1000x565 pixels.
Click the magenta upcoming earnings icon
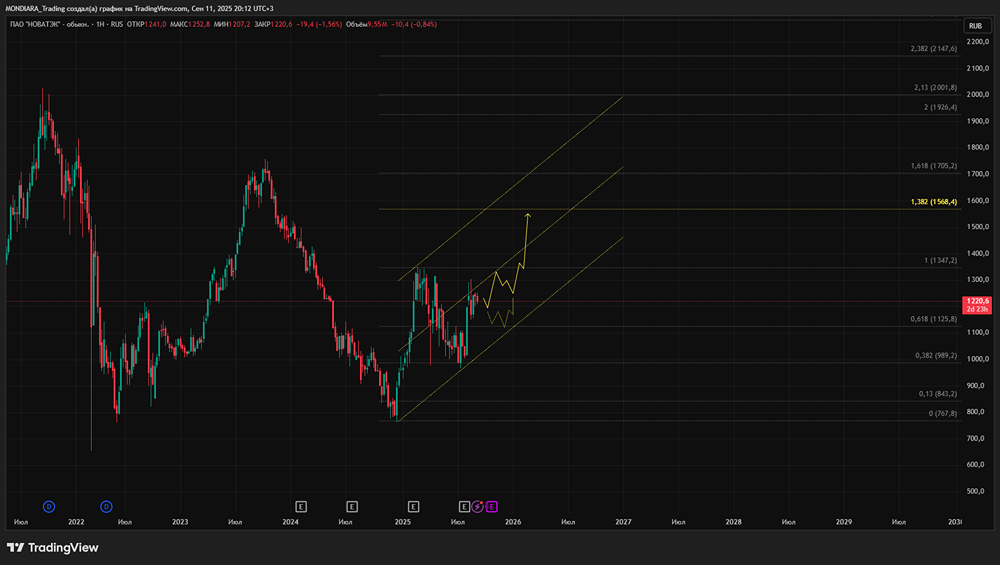(491, 507)
